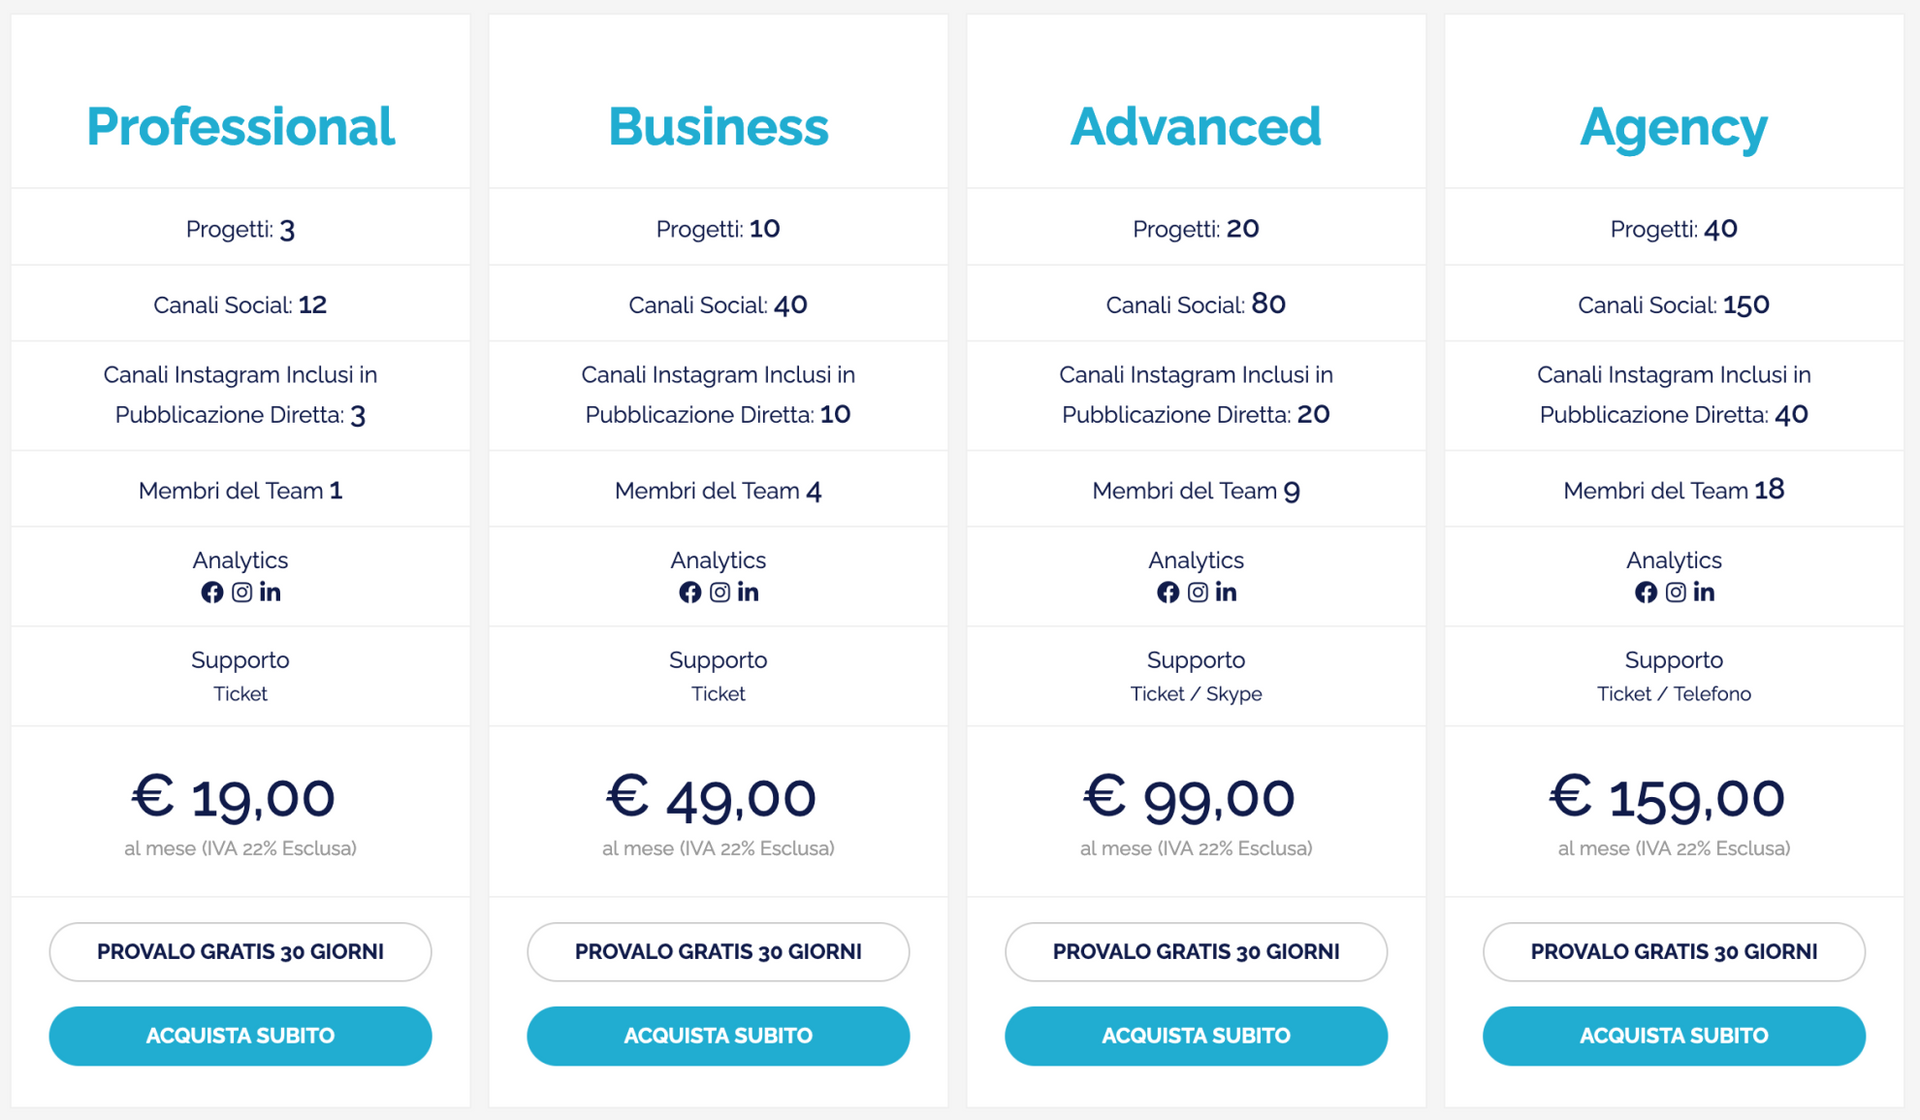1920x1120 pixels.
Task: Click LinkedIn icon in Advanced plan analytics
Action: pyautogui.click(x=1226, y=592)
